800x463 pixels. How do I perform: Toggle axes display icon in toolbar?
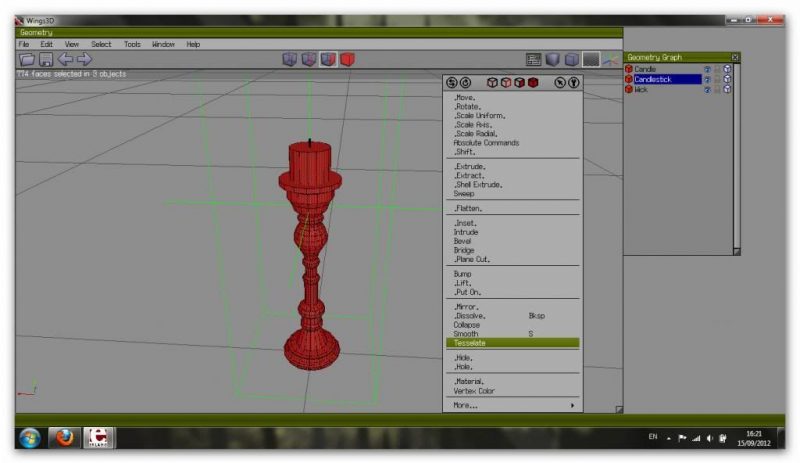coord(609,60)
